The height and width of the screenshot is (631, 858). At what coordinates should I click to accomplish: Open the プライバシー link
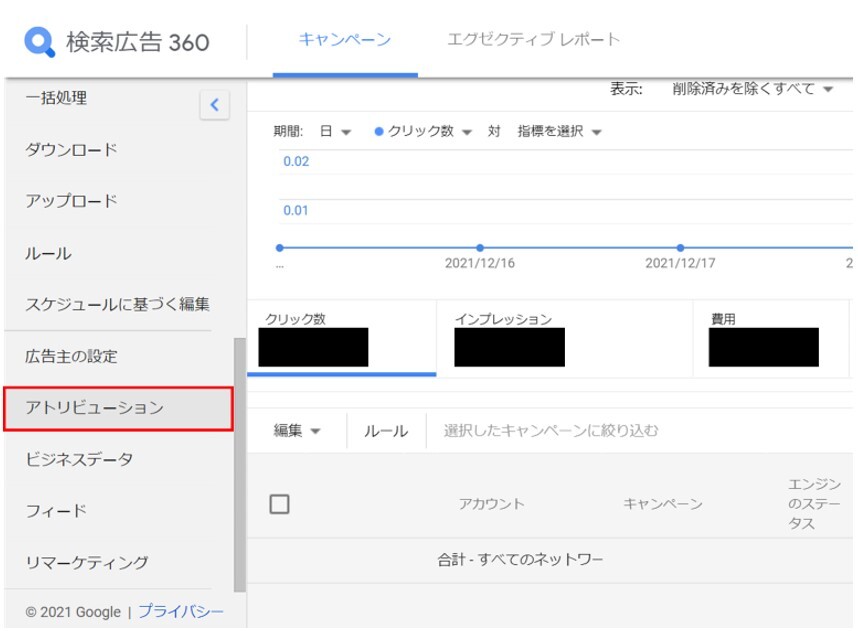tap(180, 611)
